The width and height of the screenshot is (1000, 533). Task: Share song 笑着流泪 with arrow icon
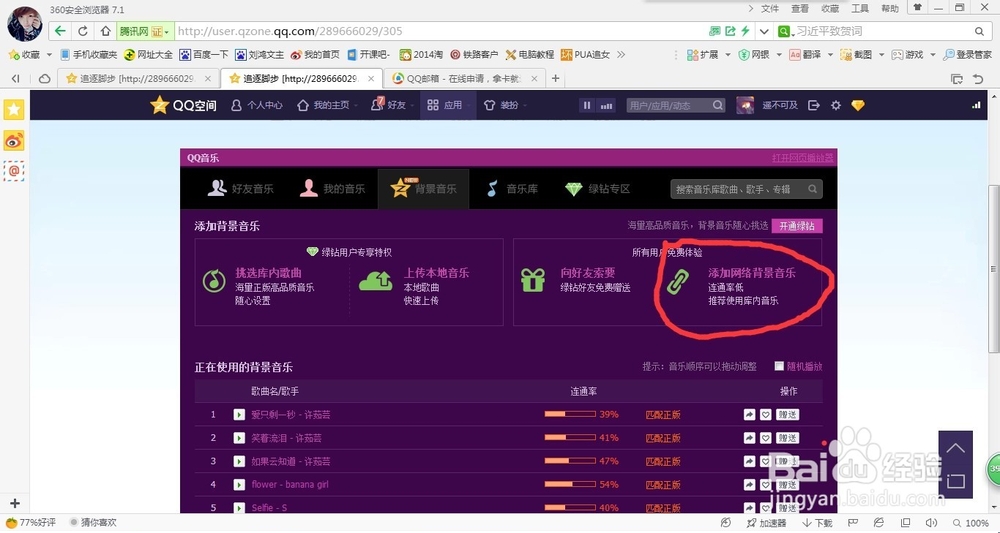(749, 438)
